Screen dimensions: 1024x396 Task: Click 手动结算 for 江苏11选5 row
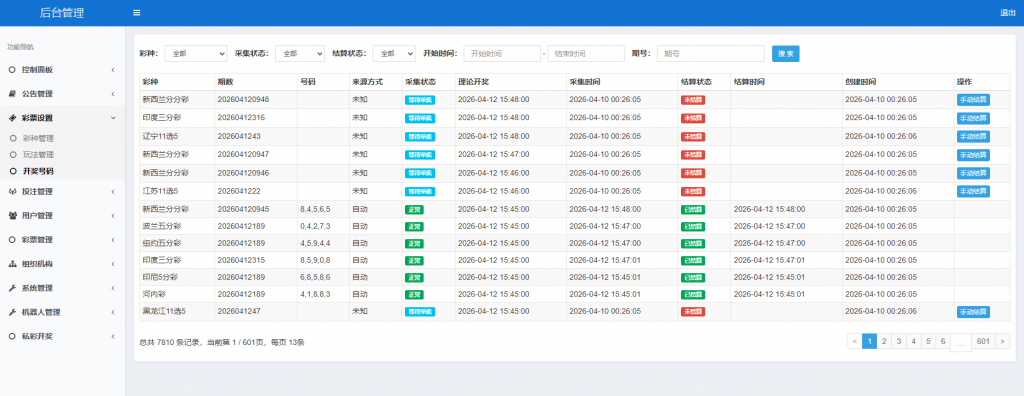point(973,191)
